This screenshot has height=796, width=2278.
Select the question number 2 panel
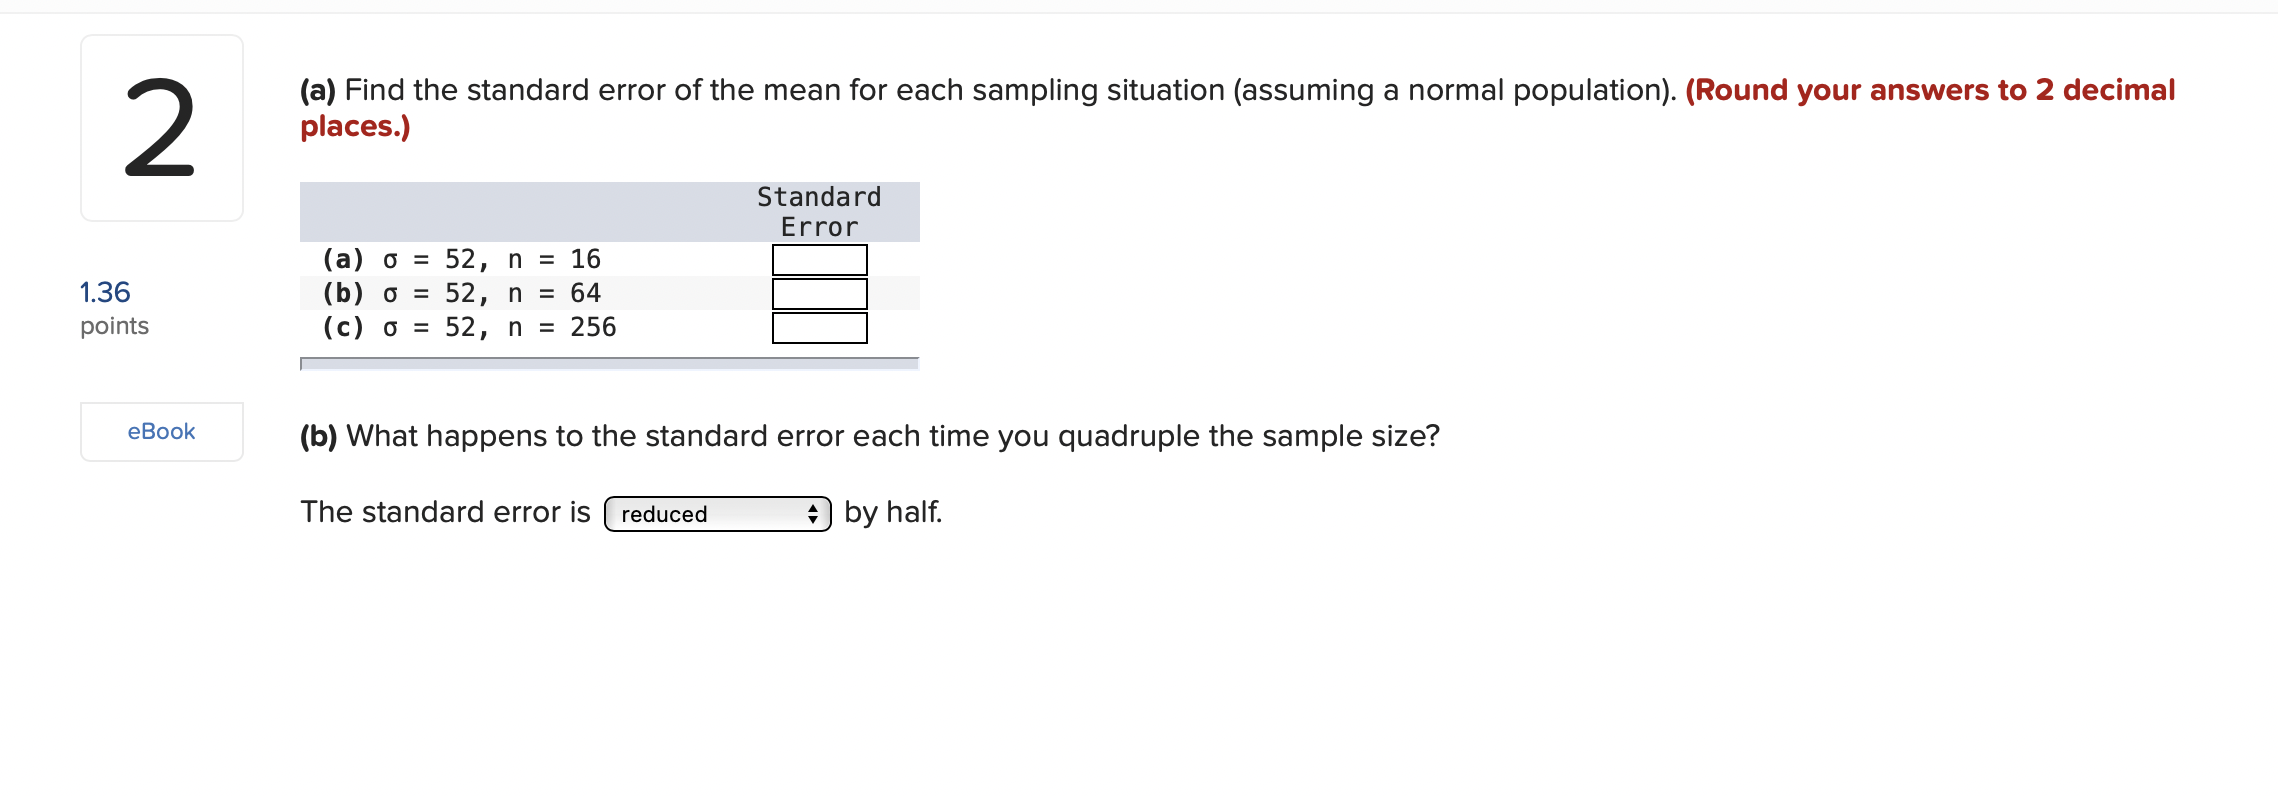pos(160,128)
